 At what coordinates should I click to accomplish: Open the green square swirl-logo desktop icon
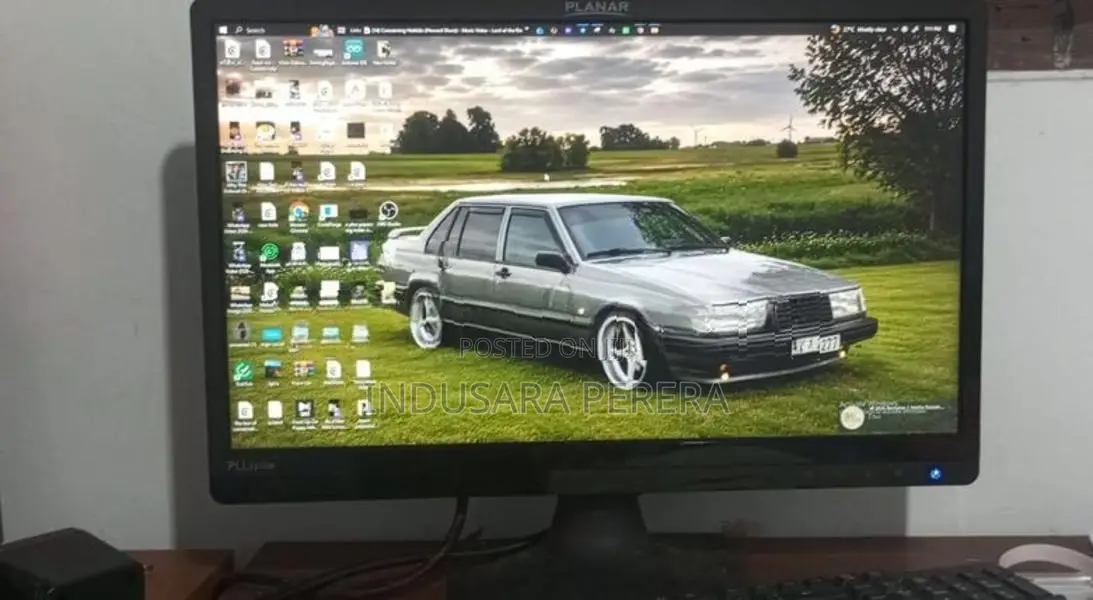pyautogui.click(x=243, y=371)
